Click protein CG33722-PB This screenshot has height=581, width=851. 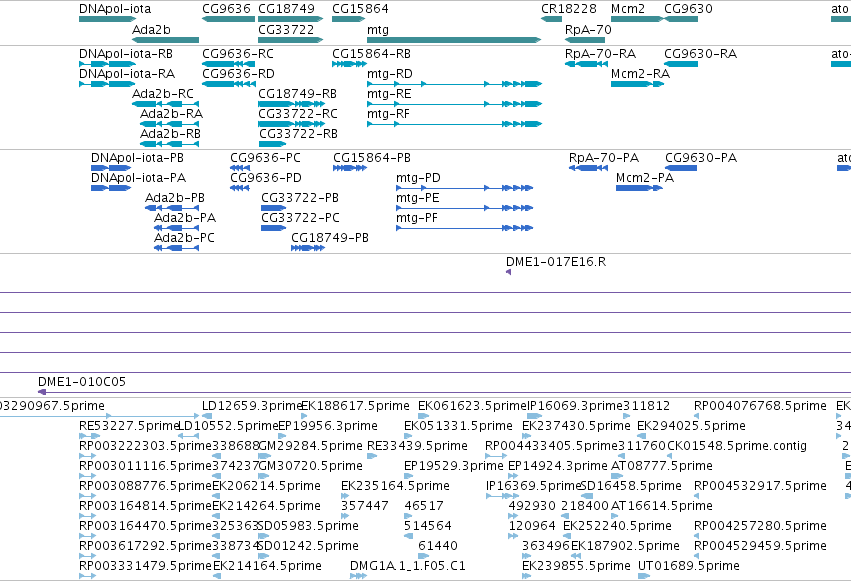[274, 208]
